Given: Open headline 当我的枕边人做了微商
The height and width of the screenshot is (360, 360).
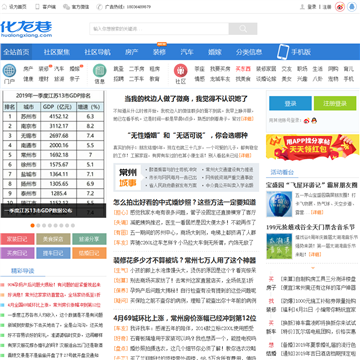Looking at the screenshot, I should pyautogui.click(x=186, y=99).
